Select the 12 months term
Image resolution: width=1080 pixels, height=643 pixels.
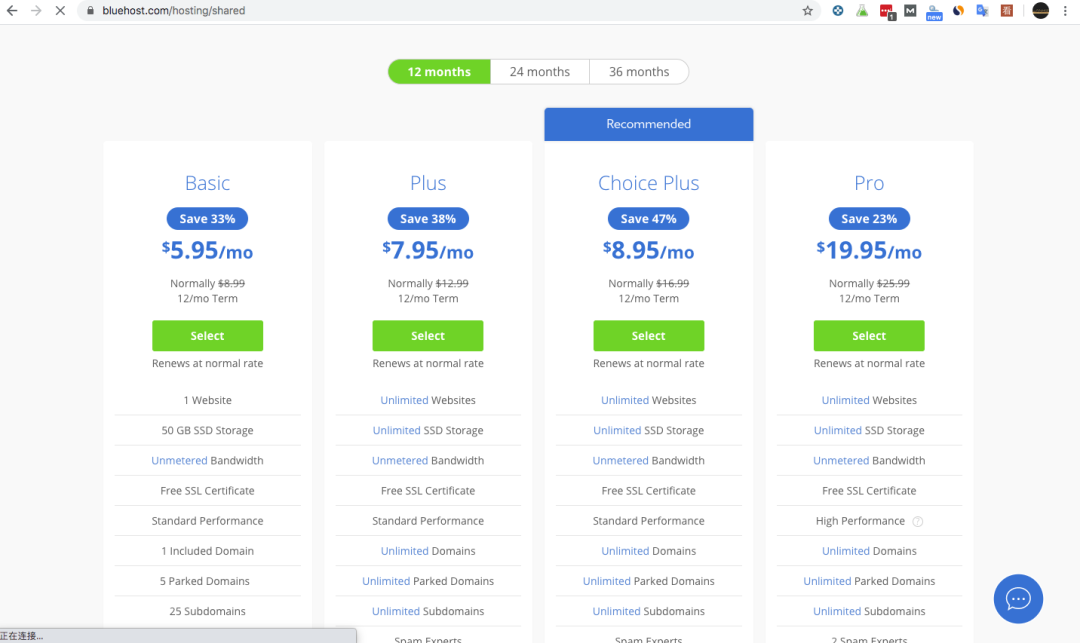(439, 72)
